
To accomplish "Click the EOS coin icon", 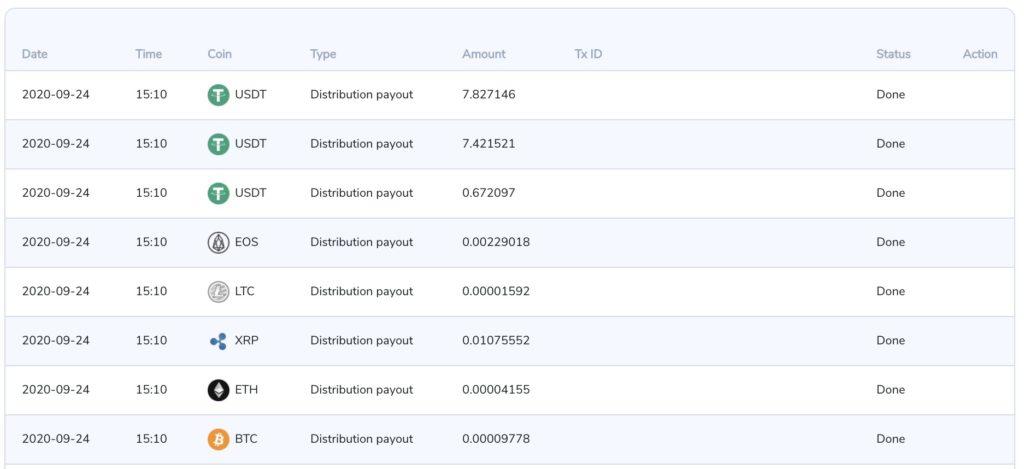I will pos(218,242).
